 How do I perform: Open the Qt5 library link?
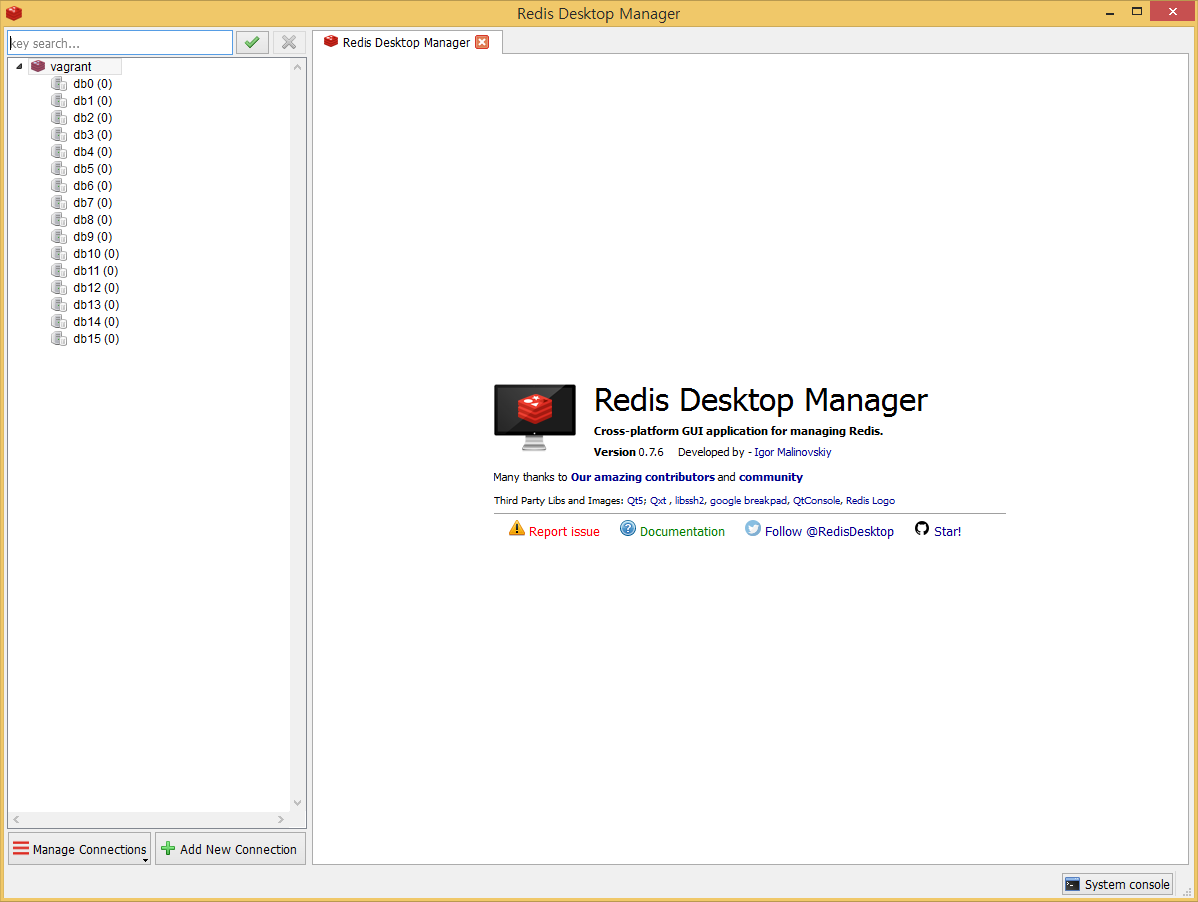(x=636, y=501)
